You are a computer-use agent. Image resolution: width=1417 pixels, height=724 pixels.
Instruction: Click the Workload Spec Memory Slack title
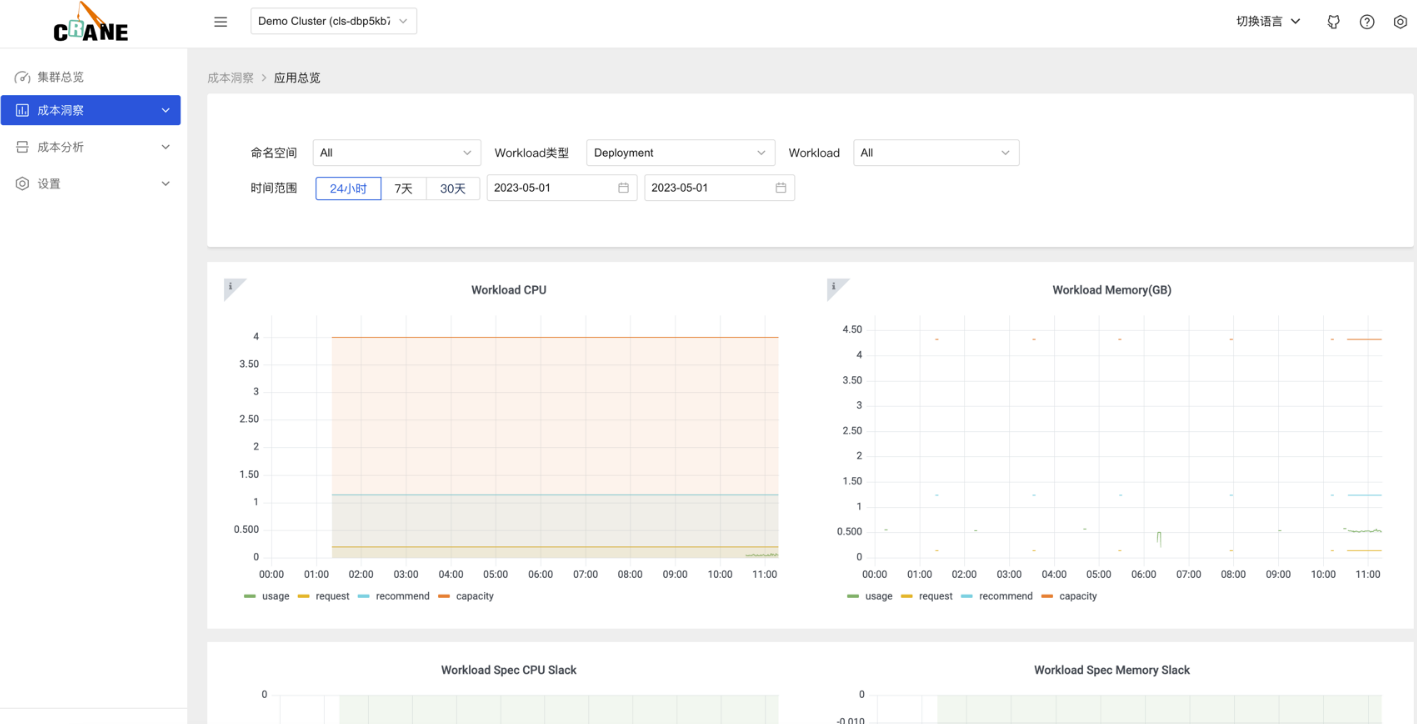tap(1112, 670)
